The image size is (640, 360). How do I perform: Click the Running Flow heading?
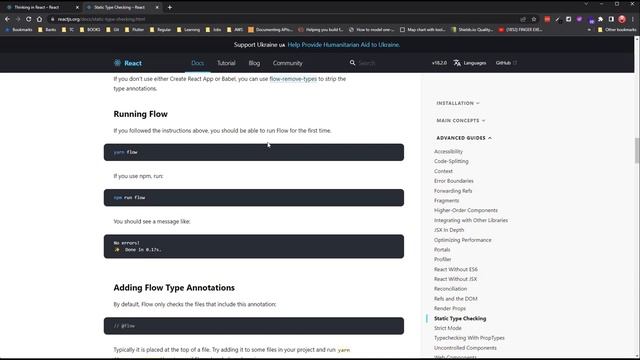pos(140,114)
